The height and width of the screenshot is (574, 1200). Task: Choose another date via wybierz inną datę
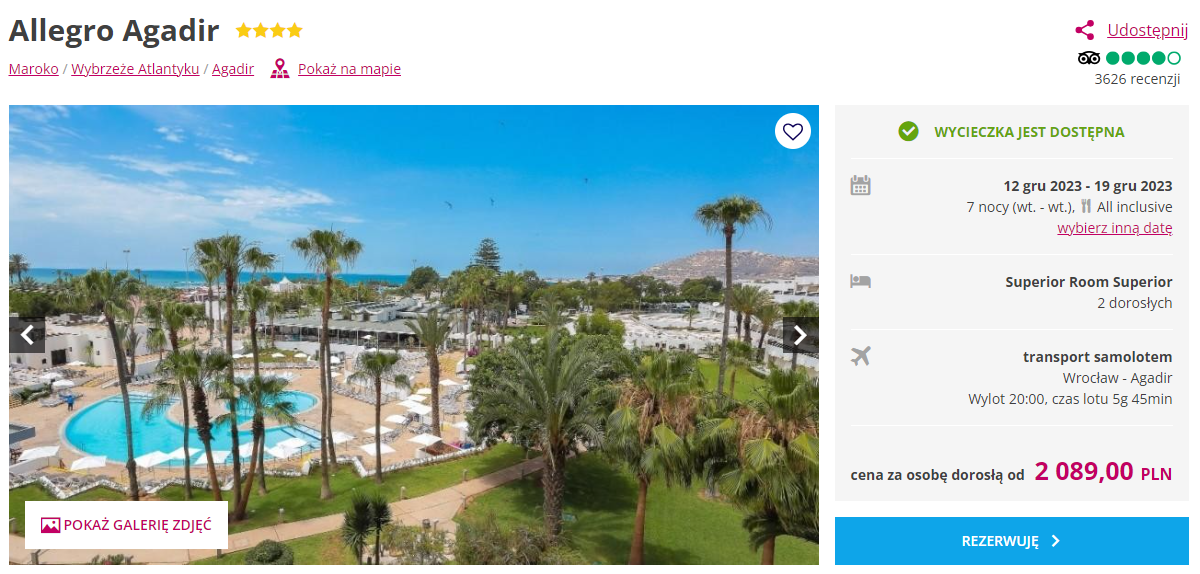1115,228
